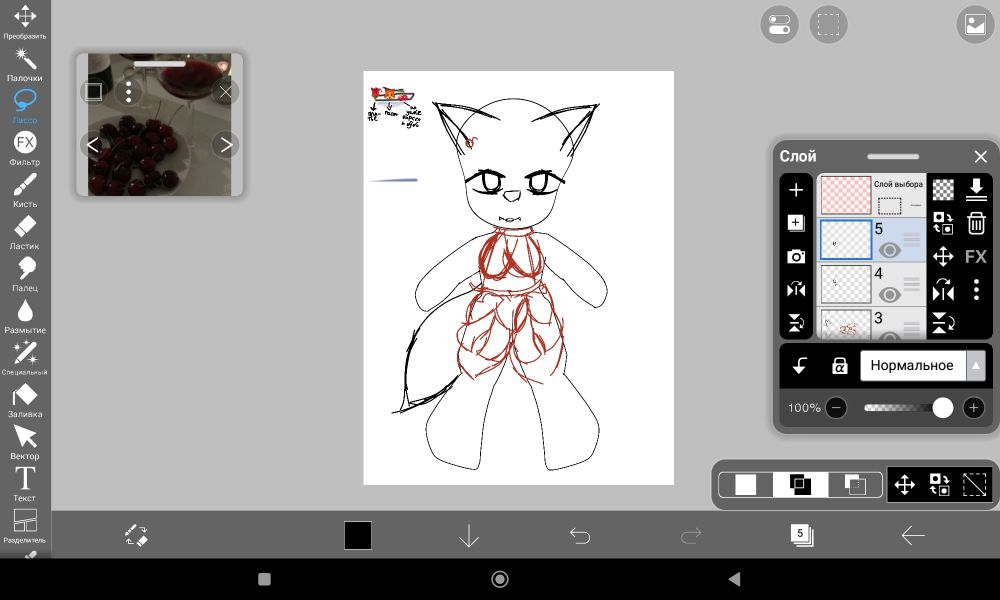The image size is (1000, 600).
Task: Undo the last action
Action: pos(580,536)
